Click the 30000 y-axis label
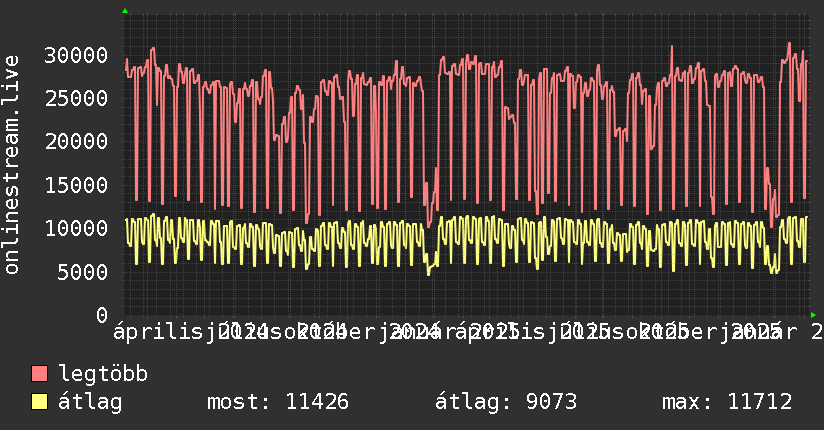 [76, 55]
